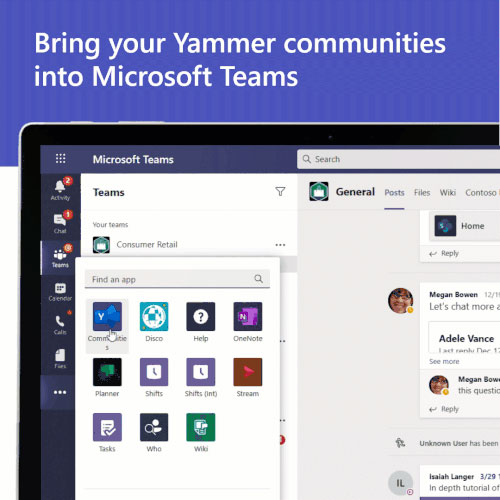Click the Adele Vance card title
Screen dimensions: 500x500
pyautogui.click(x=466, y=339)
